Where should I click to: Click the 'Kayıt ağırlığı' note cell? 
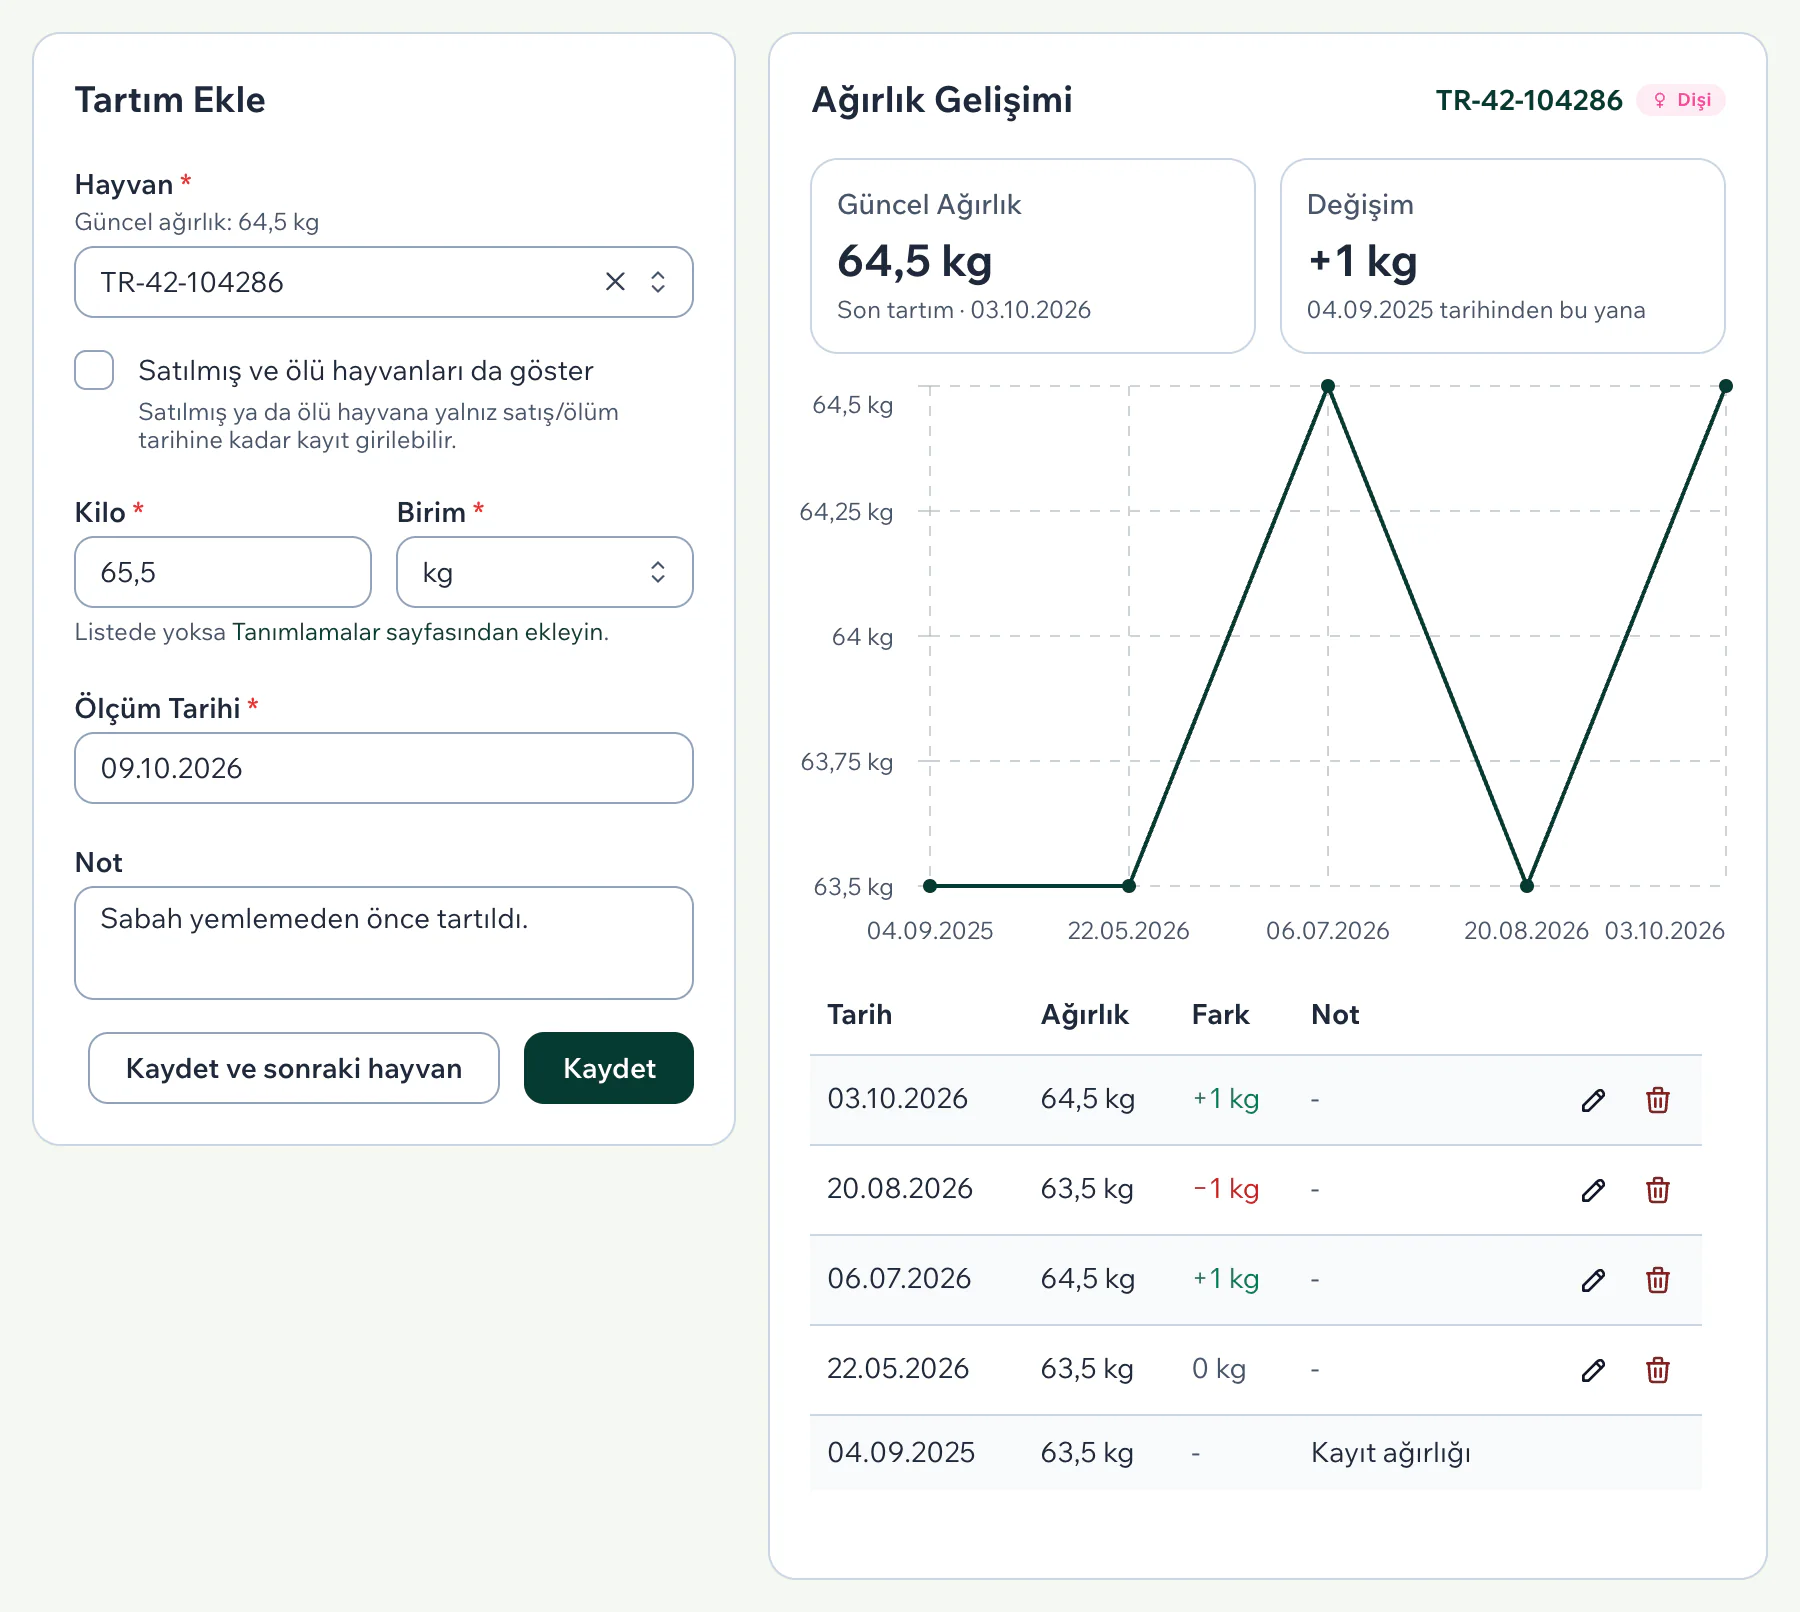coord(1391,1453)
